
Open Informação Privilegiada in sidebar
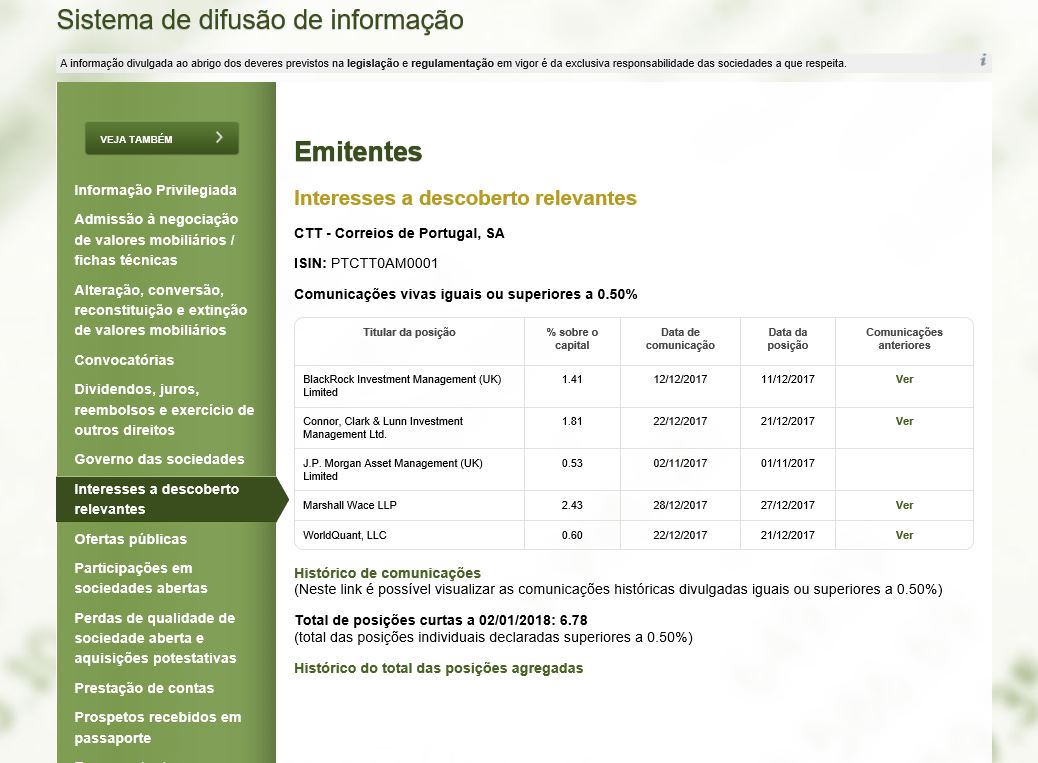(155, 190)
